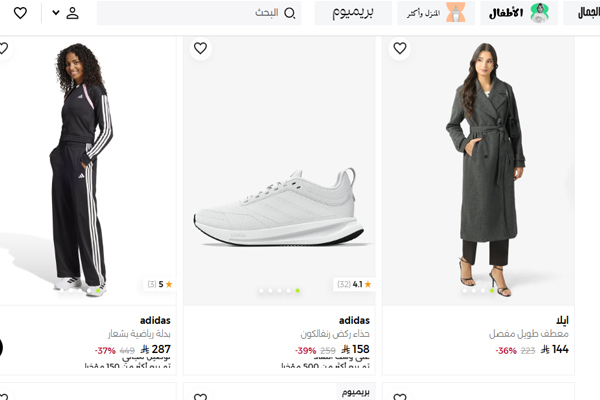Click the user account icon
Image resolution: width=600 pixels, height=400 pixels.
click(73, 13)
